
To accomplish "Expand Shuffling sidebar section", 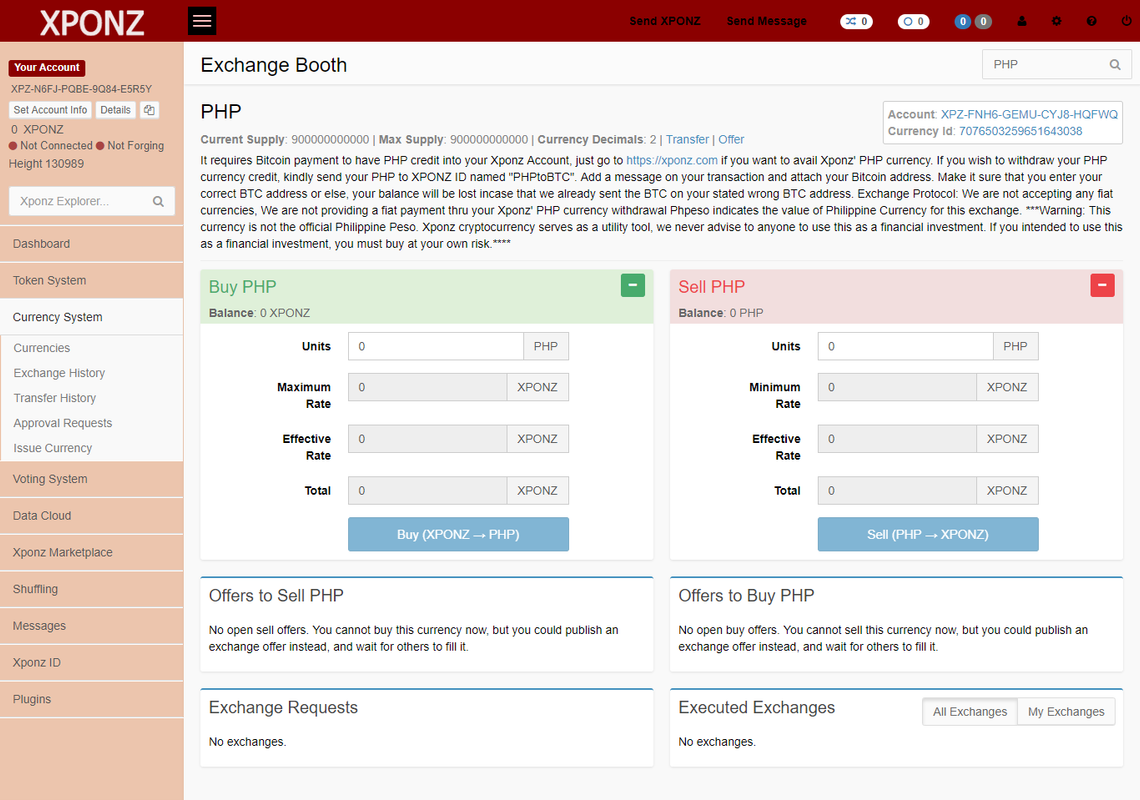I will [x=92, y=589].
